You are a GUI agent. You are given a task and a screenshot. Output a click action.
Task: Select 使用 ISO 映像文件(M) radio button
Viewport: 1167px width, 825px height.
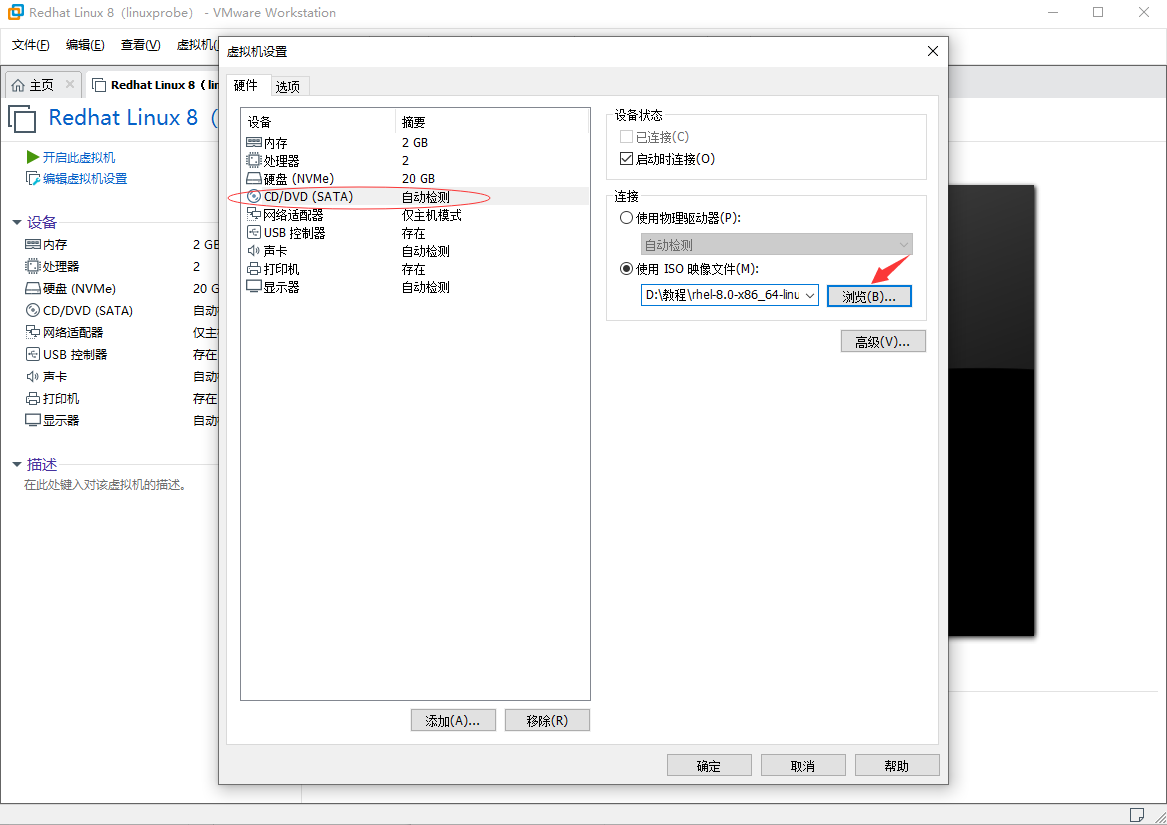coord(626,269)
